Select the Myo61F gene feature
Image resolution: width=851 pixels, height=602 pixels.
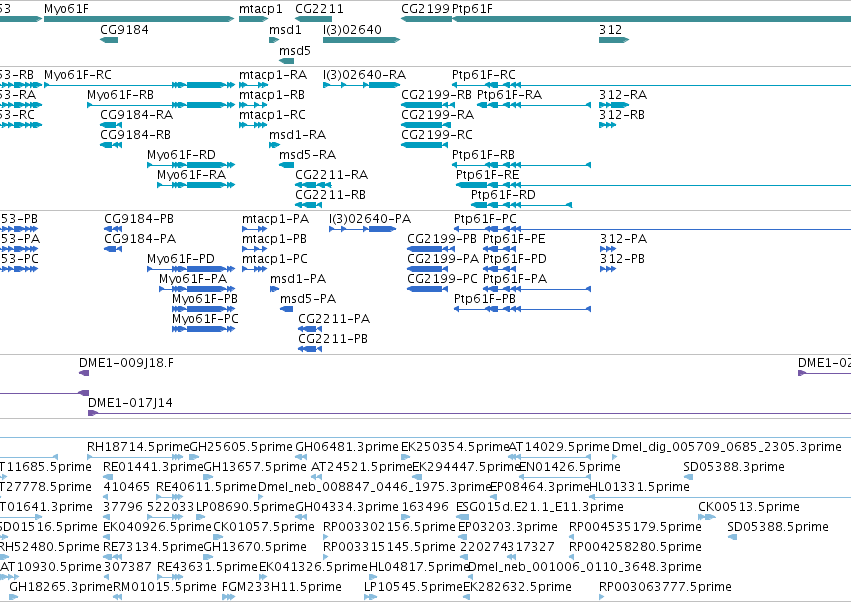(x=139, y=19)
